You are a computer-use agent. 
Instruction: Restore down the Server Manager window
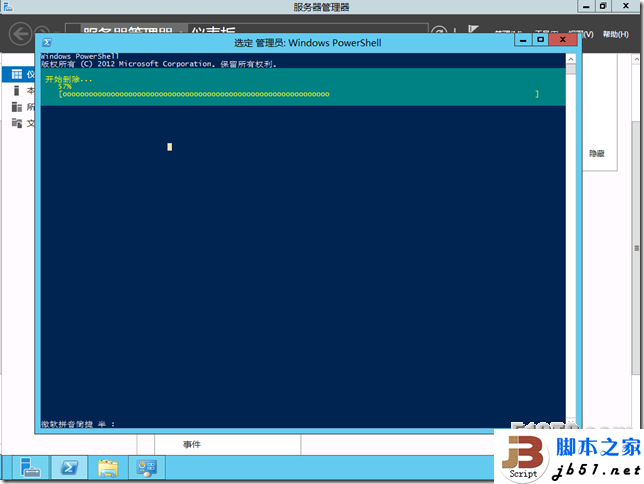(603, 6)
